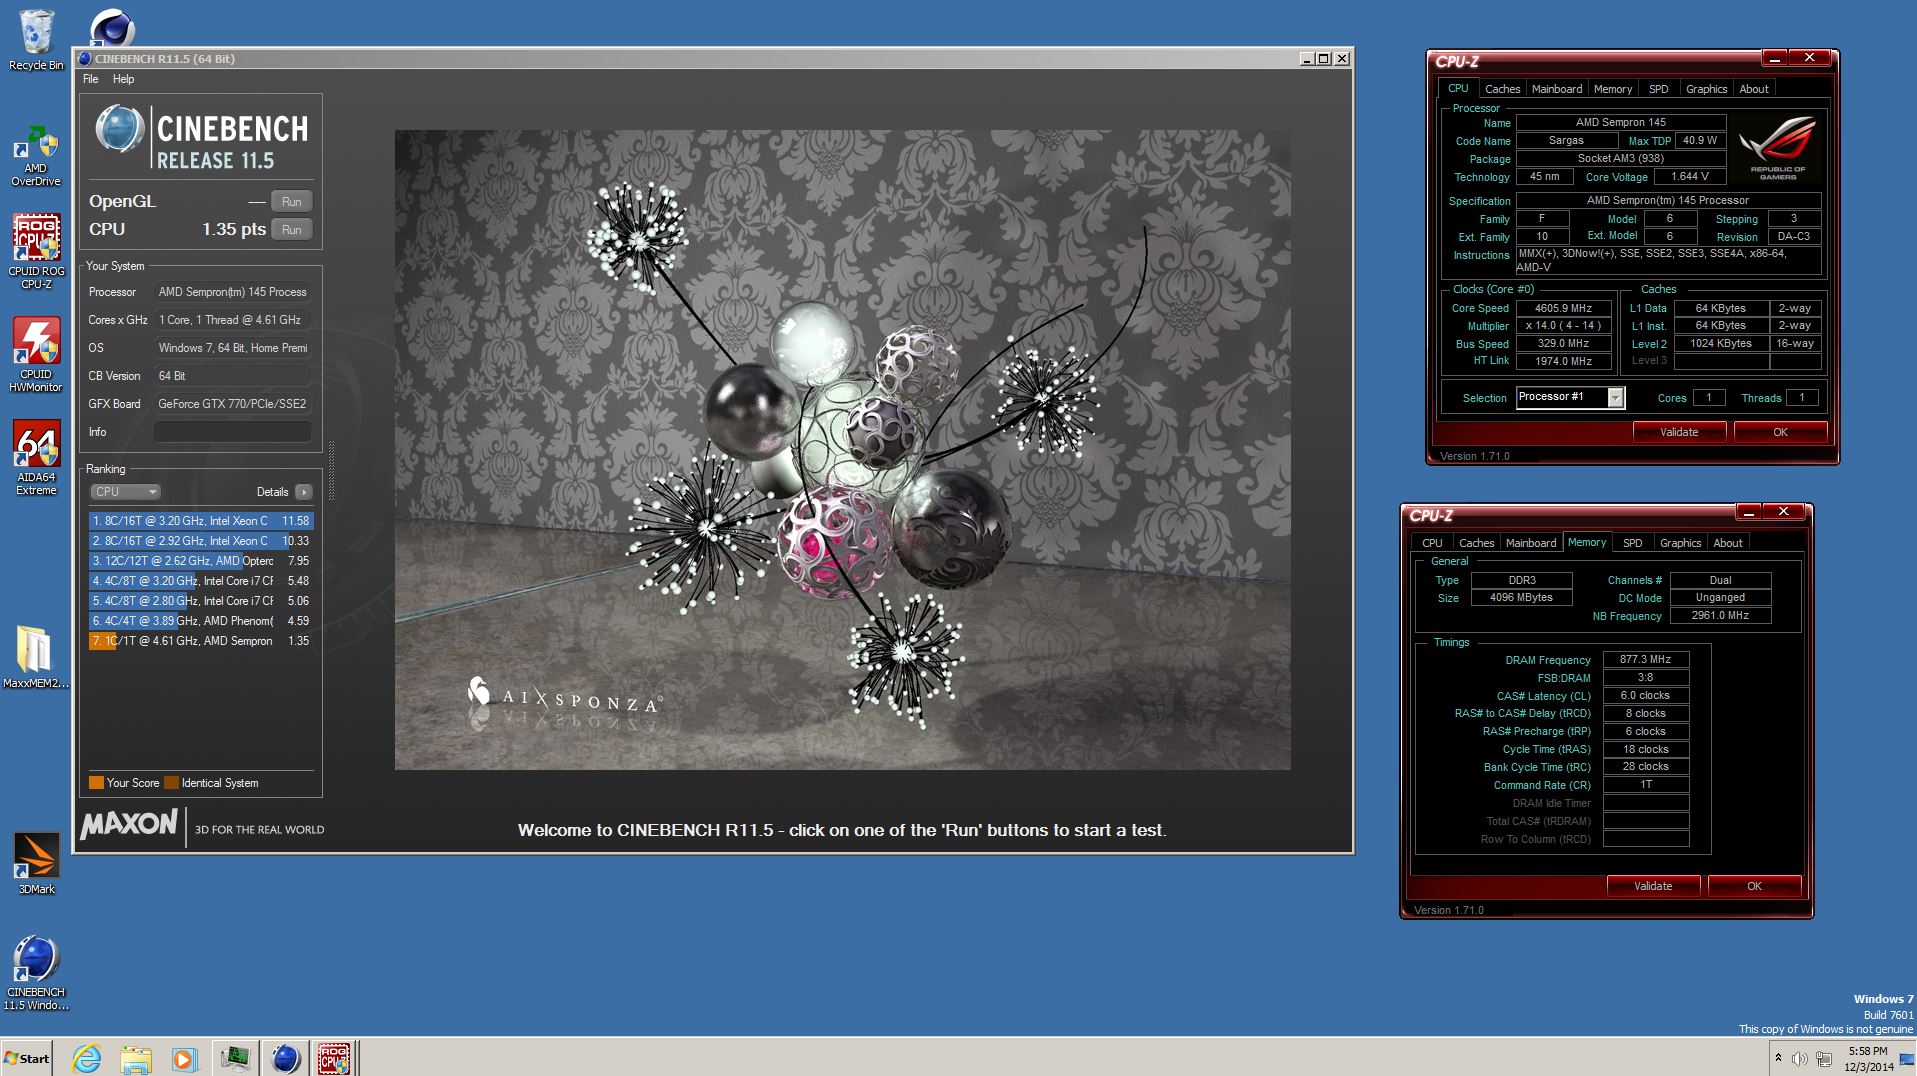The width and height of the screenshot is (1917, 1076).
Task: Click the DRAM Frequency 877.3 MHz value
Action: pyautogui.click(x=1646, y=659)
